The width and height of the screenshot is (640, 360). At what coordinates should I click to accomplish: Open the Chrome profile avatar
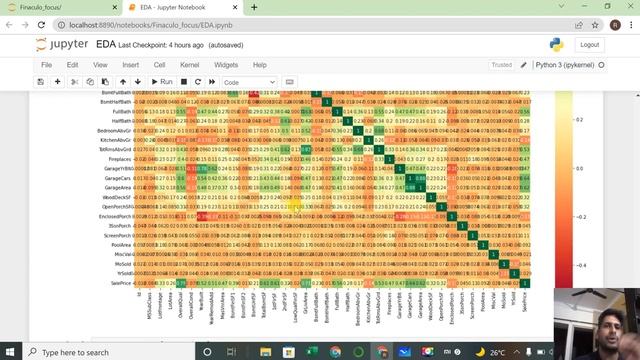click(615, 25)
